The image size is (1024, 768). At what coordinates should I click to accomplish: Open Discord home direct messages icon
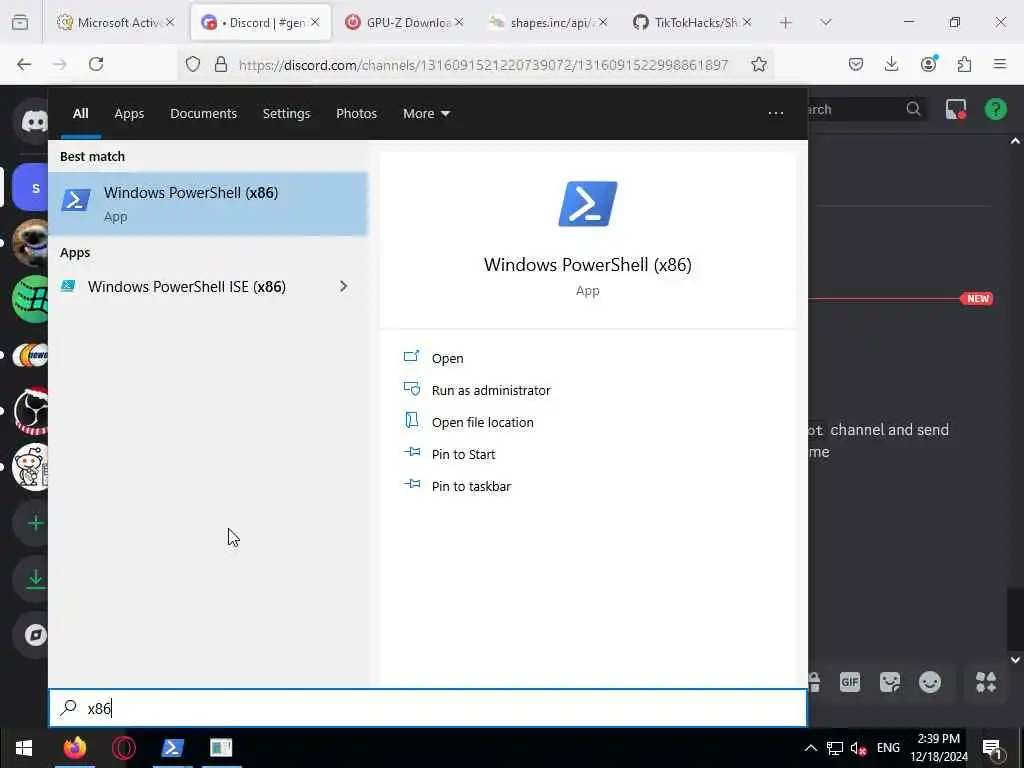(x=33, y=121)
